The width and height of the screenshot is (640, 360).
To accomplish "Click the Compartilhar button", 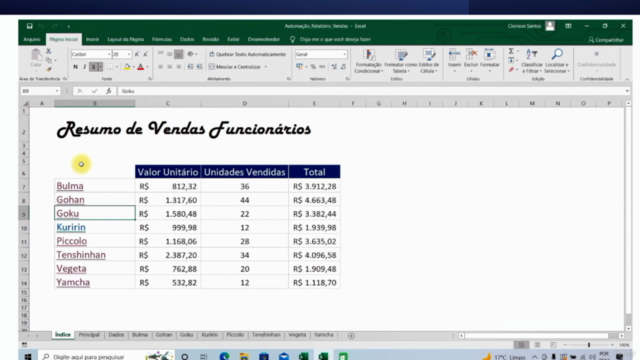I will click(606, 40).
